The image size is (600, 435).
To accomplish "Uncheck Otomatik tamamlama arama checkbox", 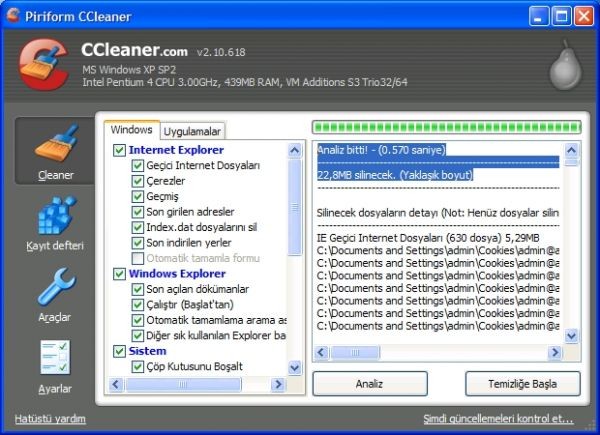I will coord(137,320).
